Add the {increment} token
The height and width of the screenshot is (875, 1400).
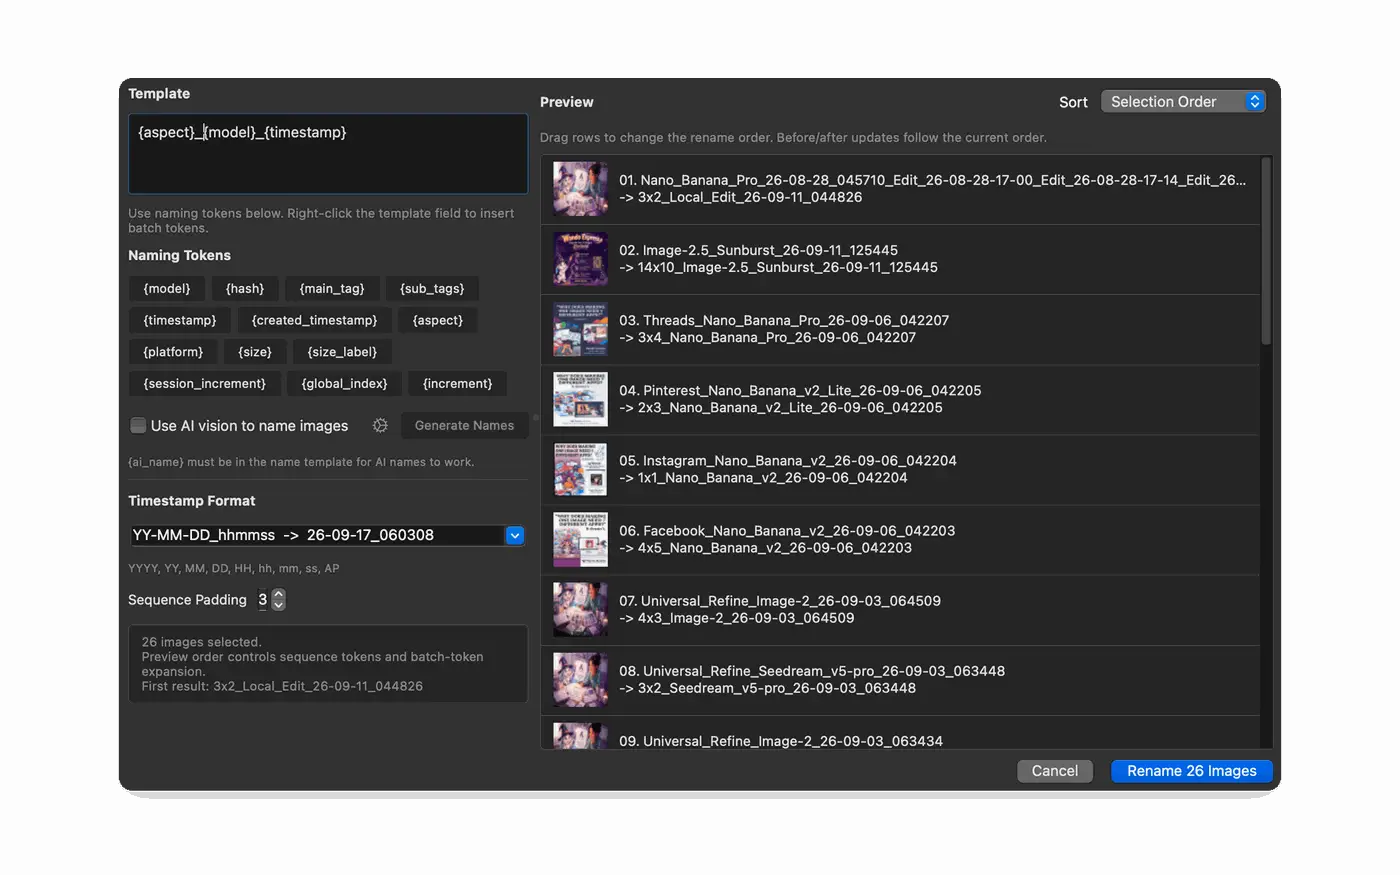[458, 384]
